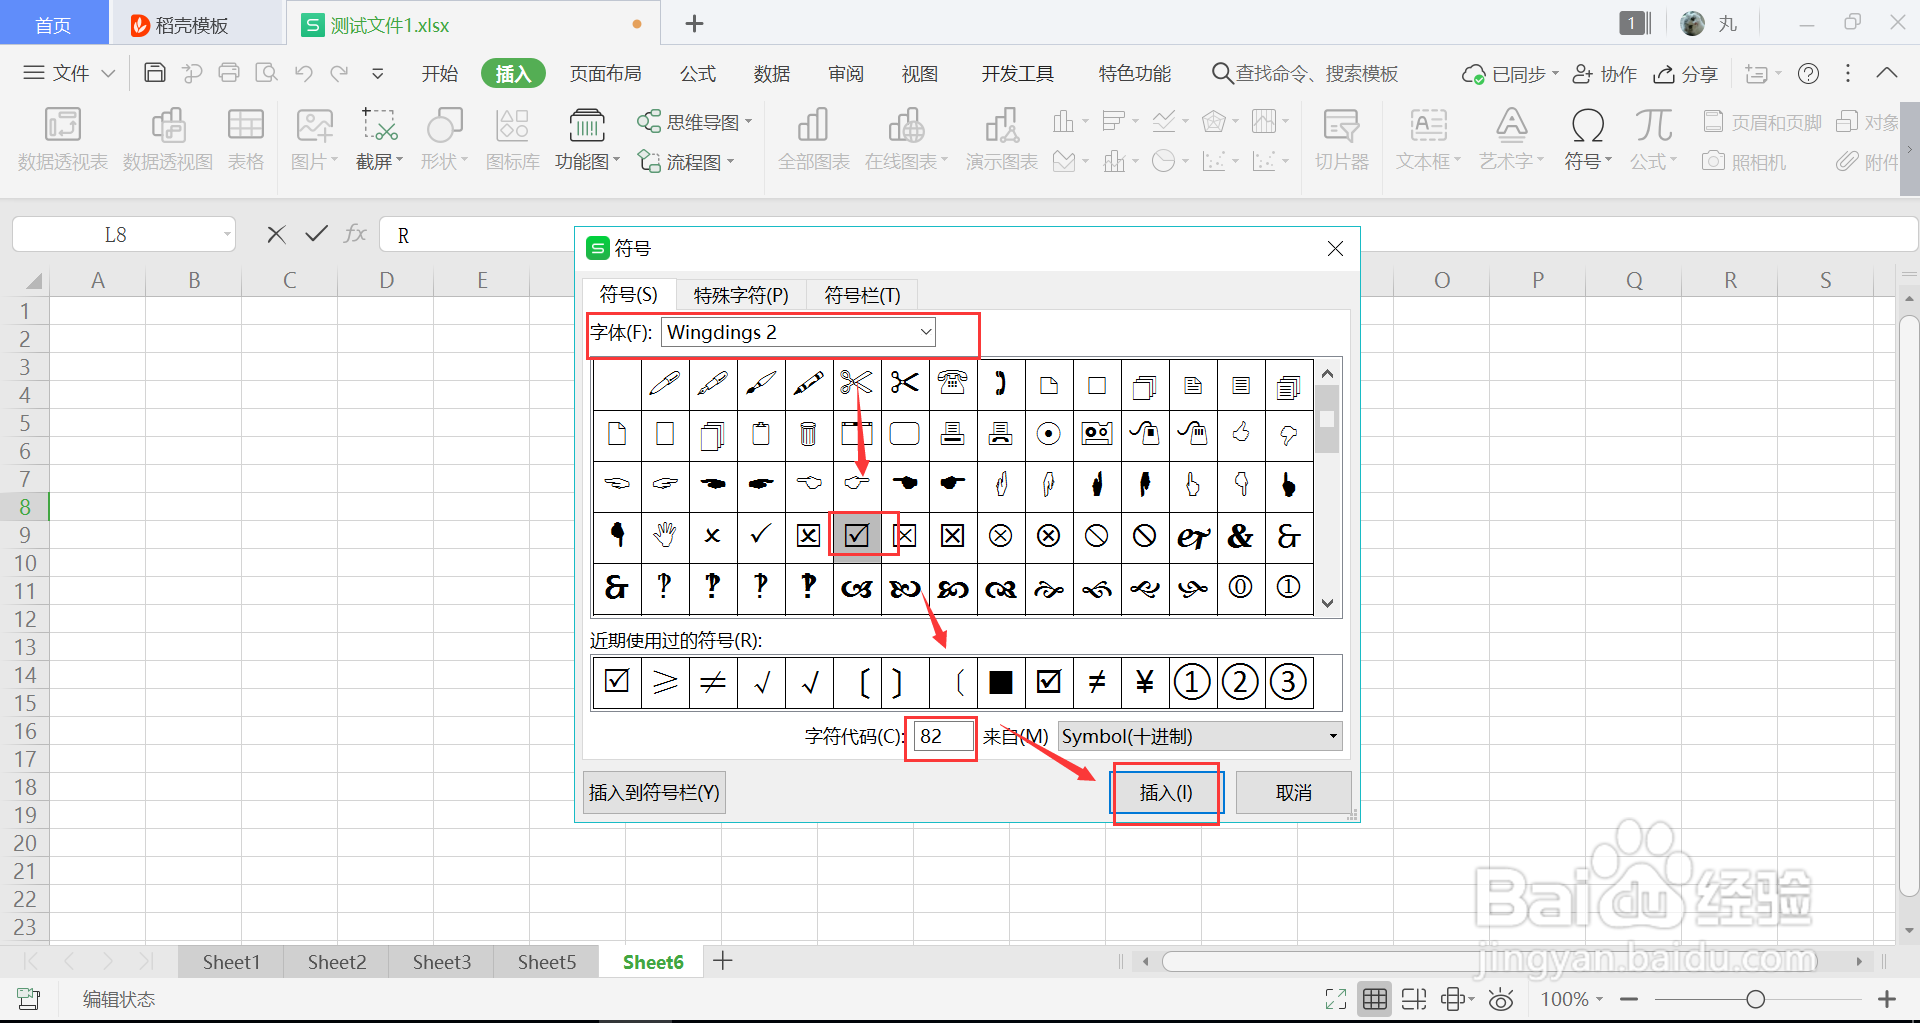This screenshot has width=1920, height=1023.
Task: Click the 协作 collaborate button
Action: (x=1604, y=73)
